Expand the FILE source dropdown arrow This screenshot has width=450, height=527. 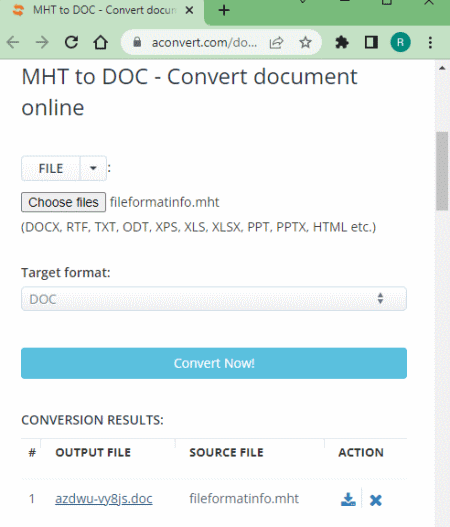[93, 168]
